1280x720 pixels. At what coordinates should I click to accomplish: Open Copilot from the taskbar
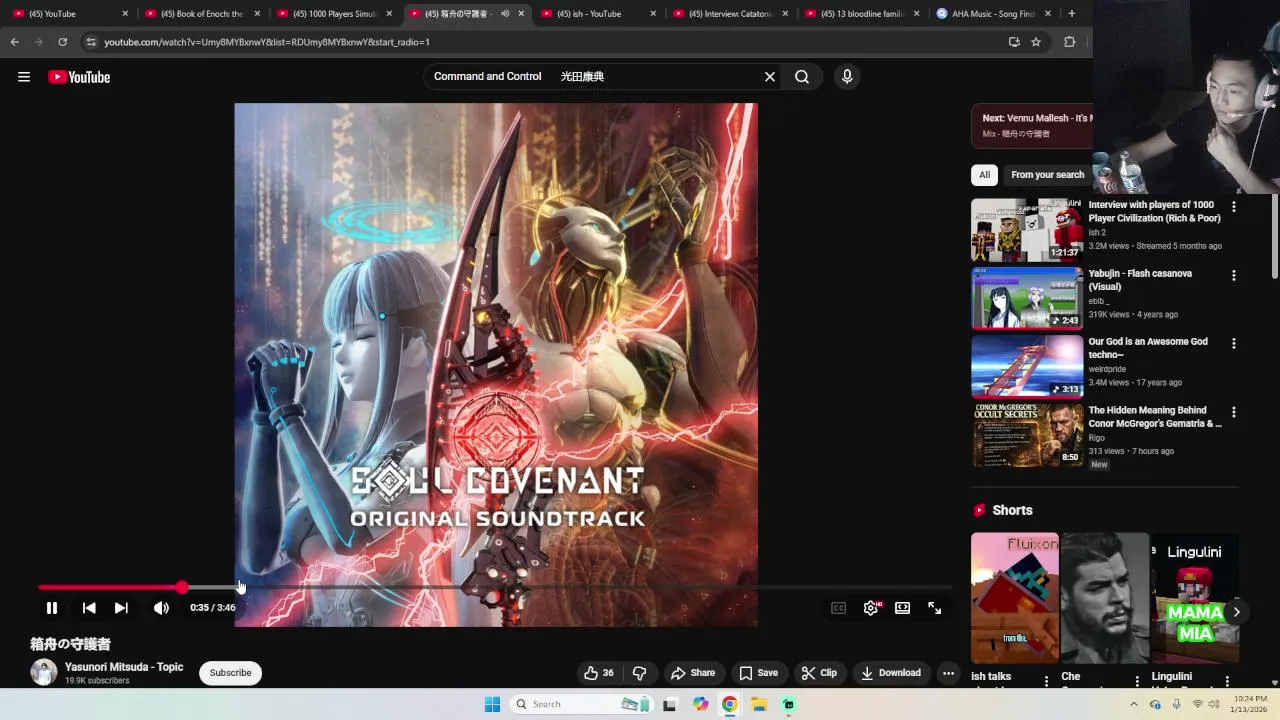(700, 704)
